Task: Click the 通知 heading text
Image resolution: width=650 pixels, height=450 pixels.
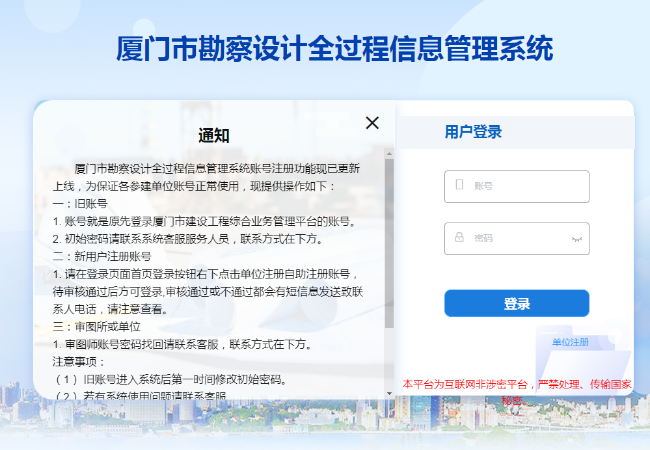Action: [x=214, y=136]
